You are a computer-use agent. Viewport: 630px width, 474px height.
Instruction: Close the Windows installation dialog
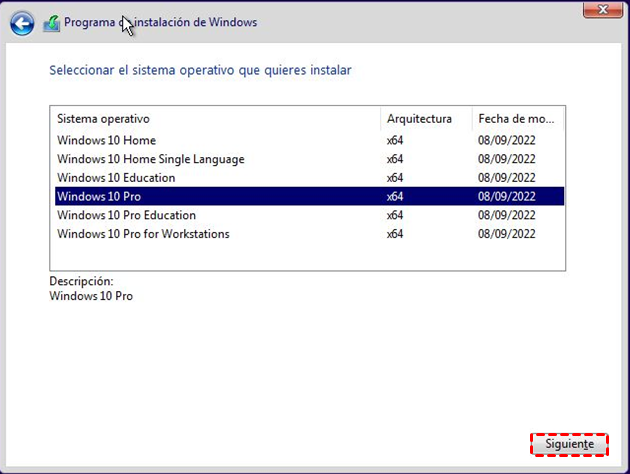click(603, 10)
